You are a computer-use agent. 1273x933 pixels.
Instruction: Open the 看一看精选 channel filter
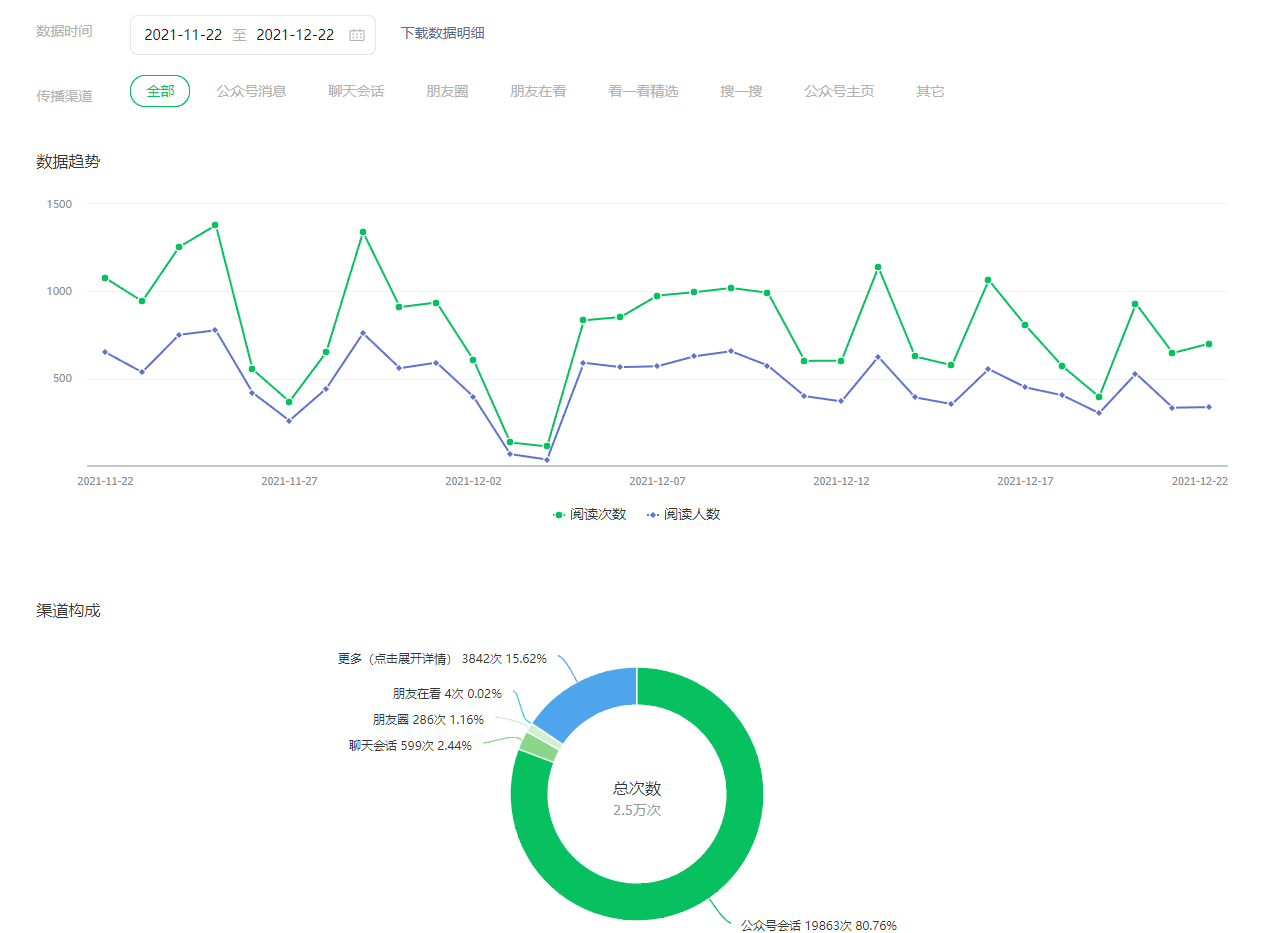click(643, 91)
